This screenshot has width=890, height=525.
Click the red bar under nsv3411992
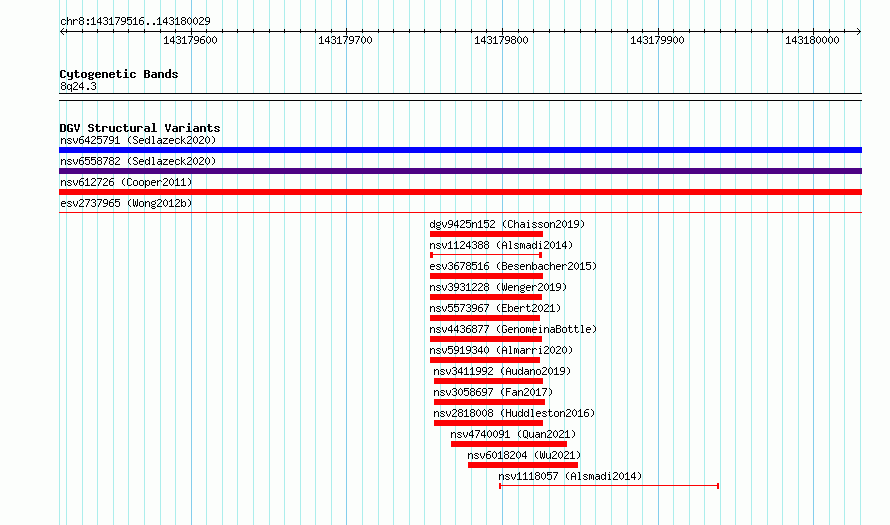pos(488,381)
